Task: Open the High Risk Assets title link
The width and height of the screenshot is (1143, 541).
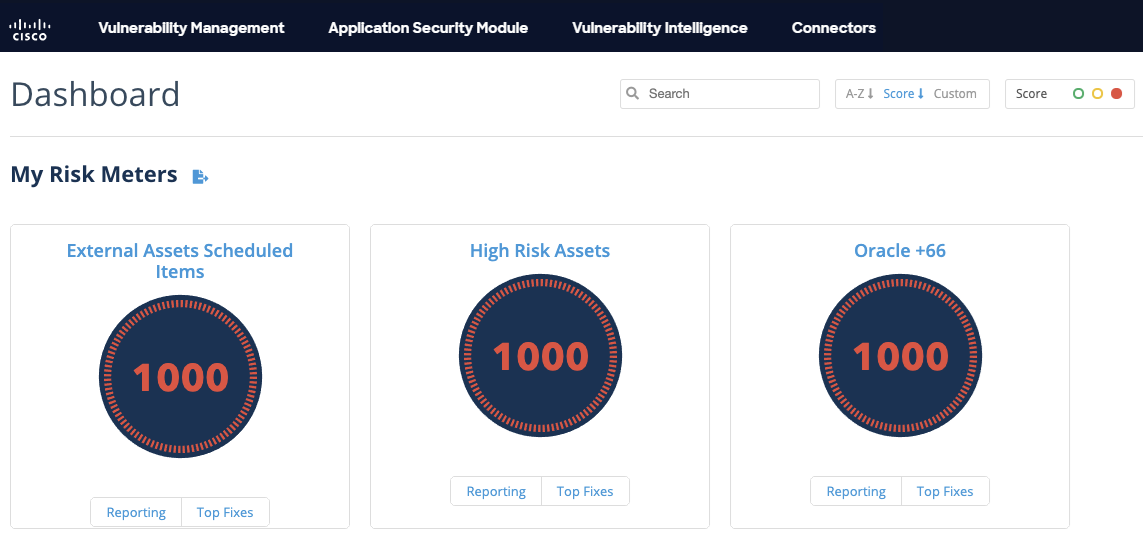Action: 540,251
